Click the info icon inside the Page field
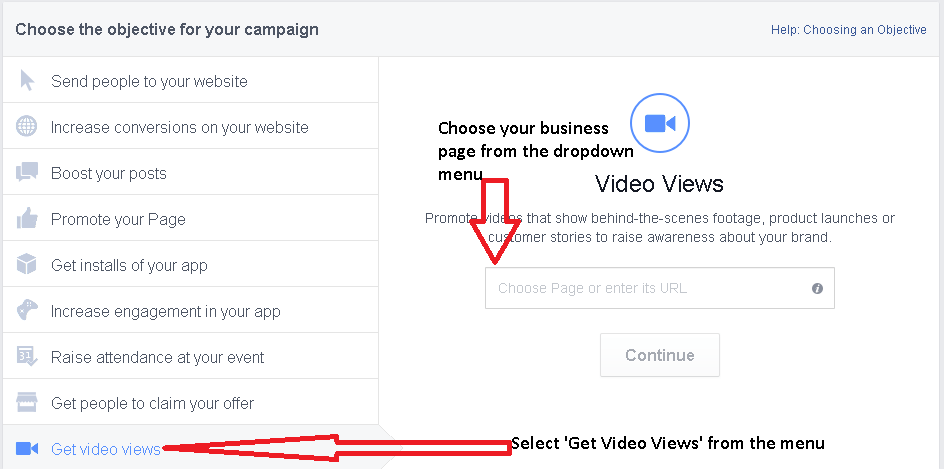Screen dimensions: 944x469 pyautogui.click(x=817, y=288)
